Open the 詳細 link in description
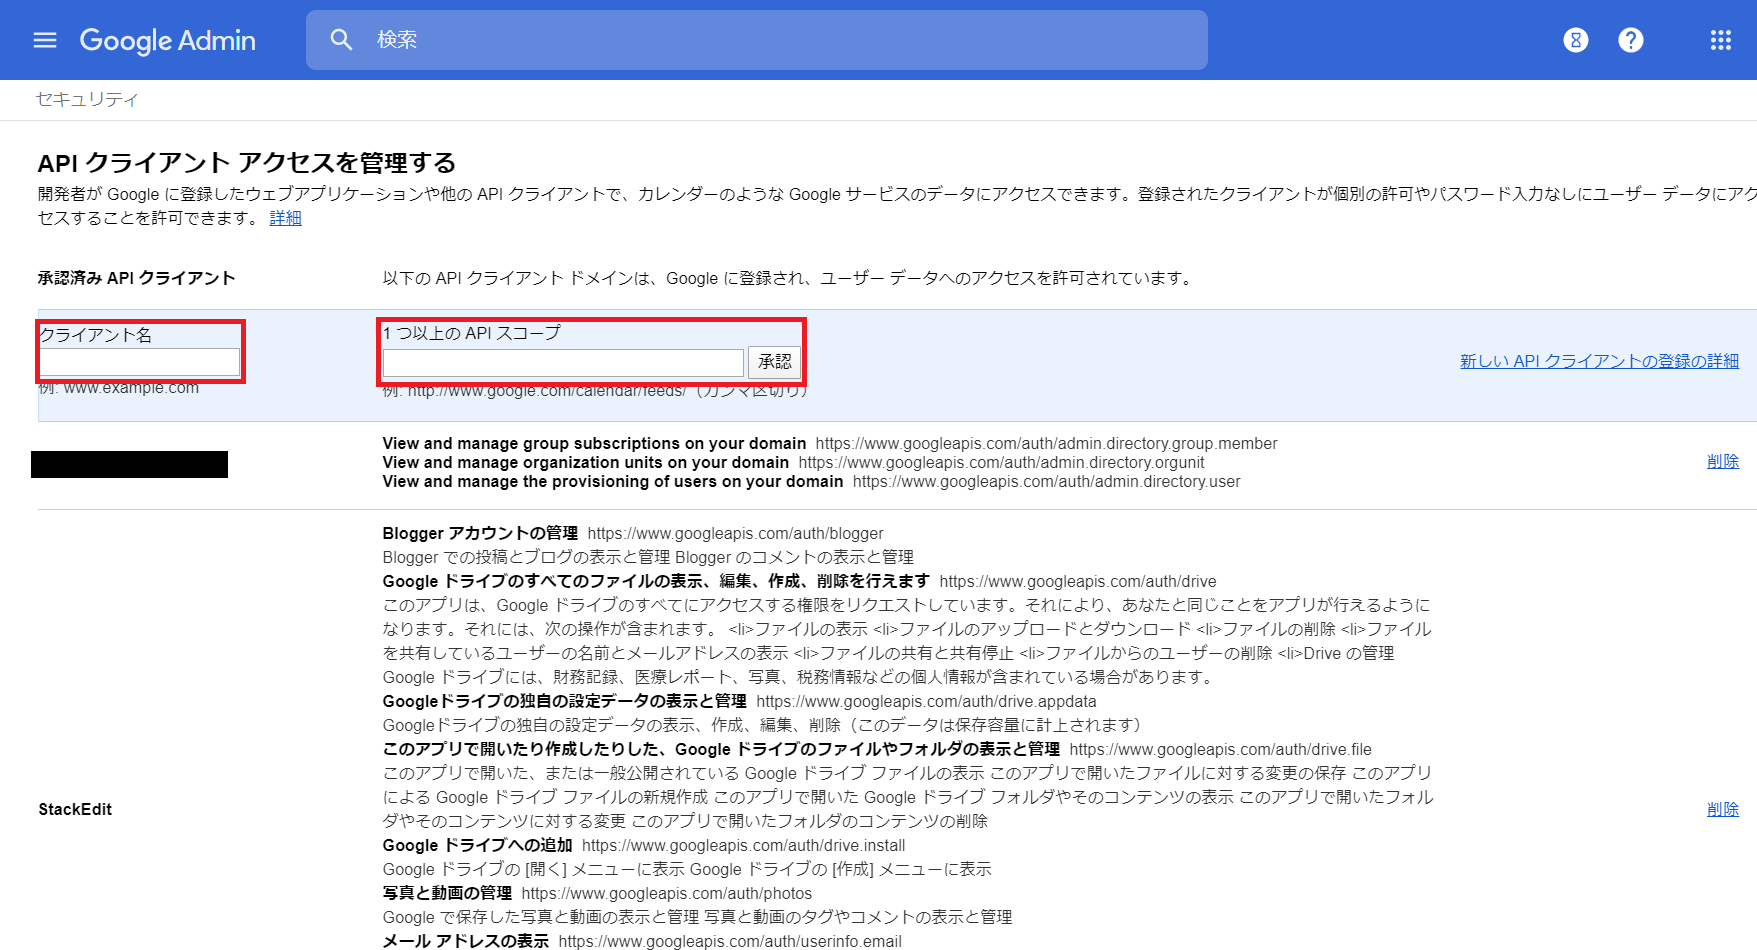Screen dimensions: 1757x950 click(285, 218)
